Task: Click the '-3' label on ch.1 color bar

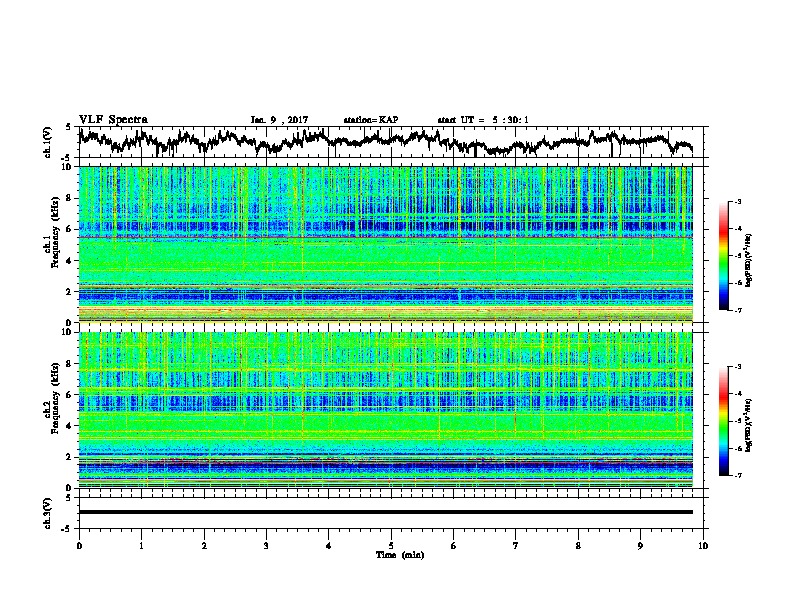Action: coord(737,202)
